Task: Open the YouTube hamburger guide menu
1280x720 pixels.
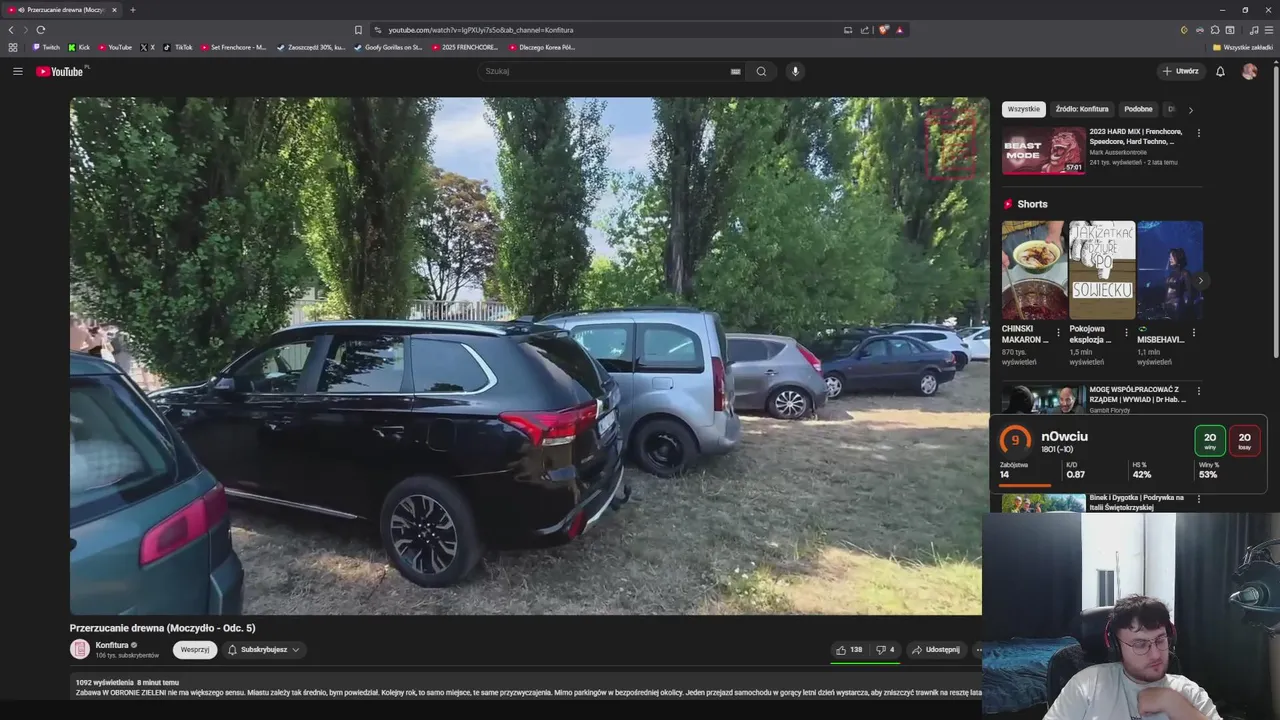Action: (x=17, y=71)
